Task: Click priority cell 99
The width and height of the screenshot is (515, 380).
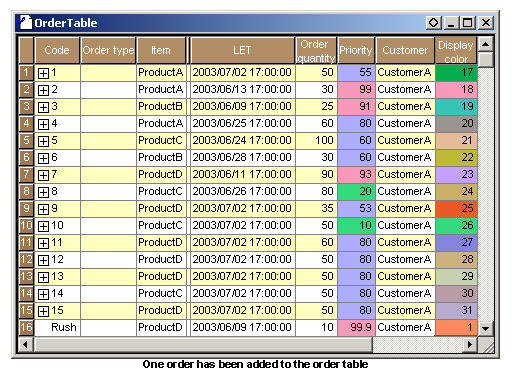Action: (x=356, y=89)
